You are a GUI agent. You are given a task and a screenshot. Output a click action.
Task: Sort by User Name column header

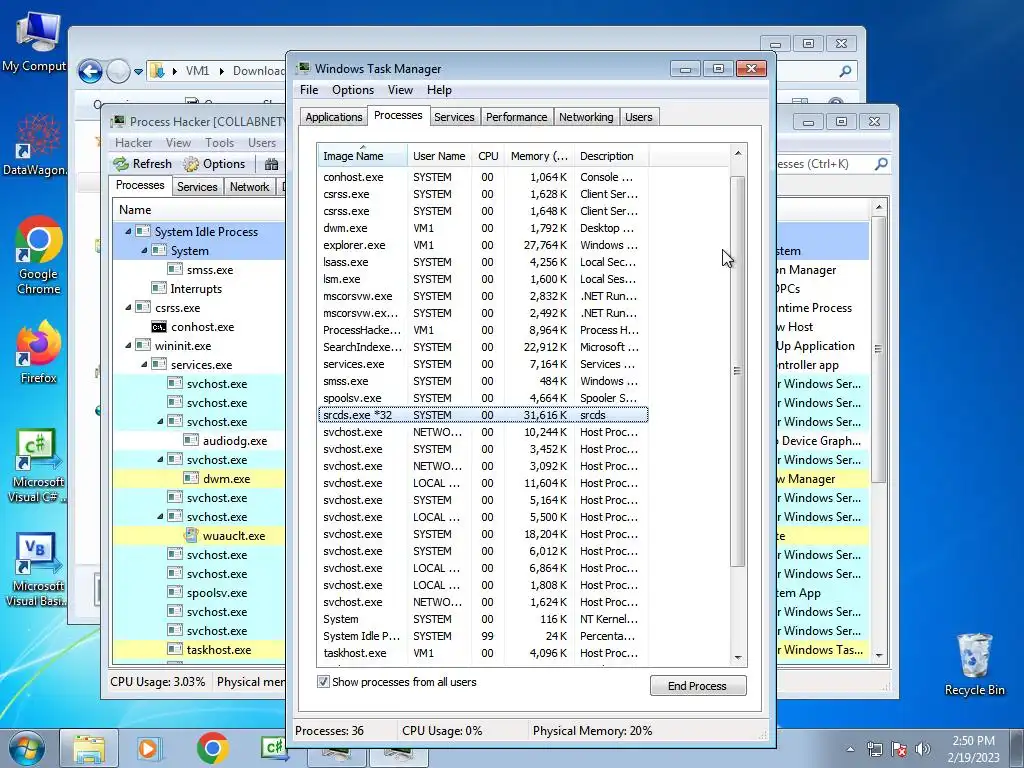point(439,156)
